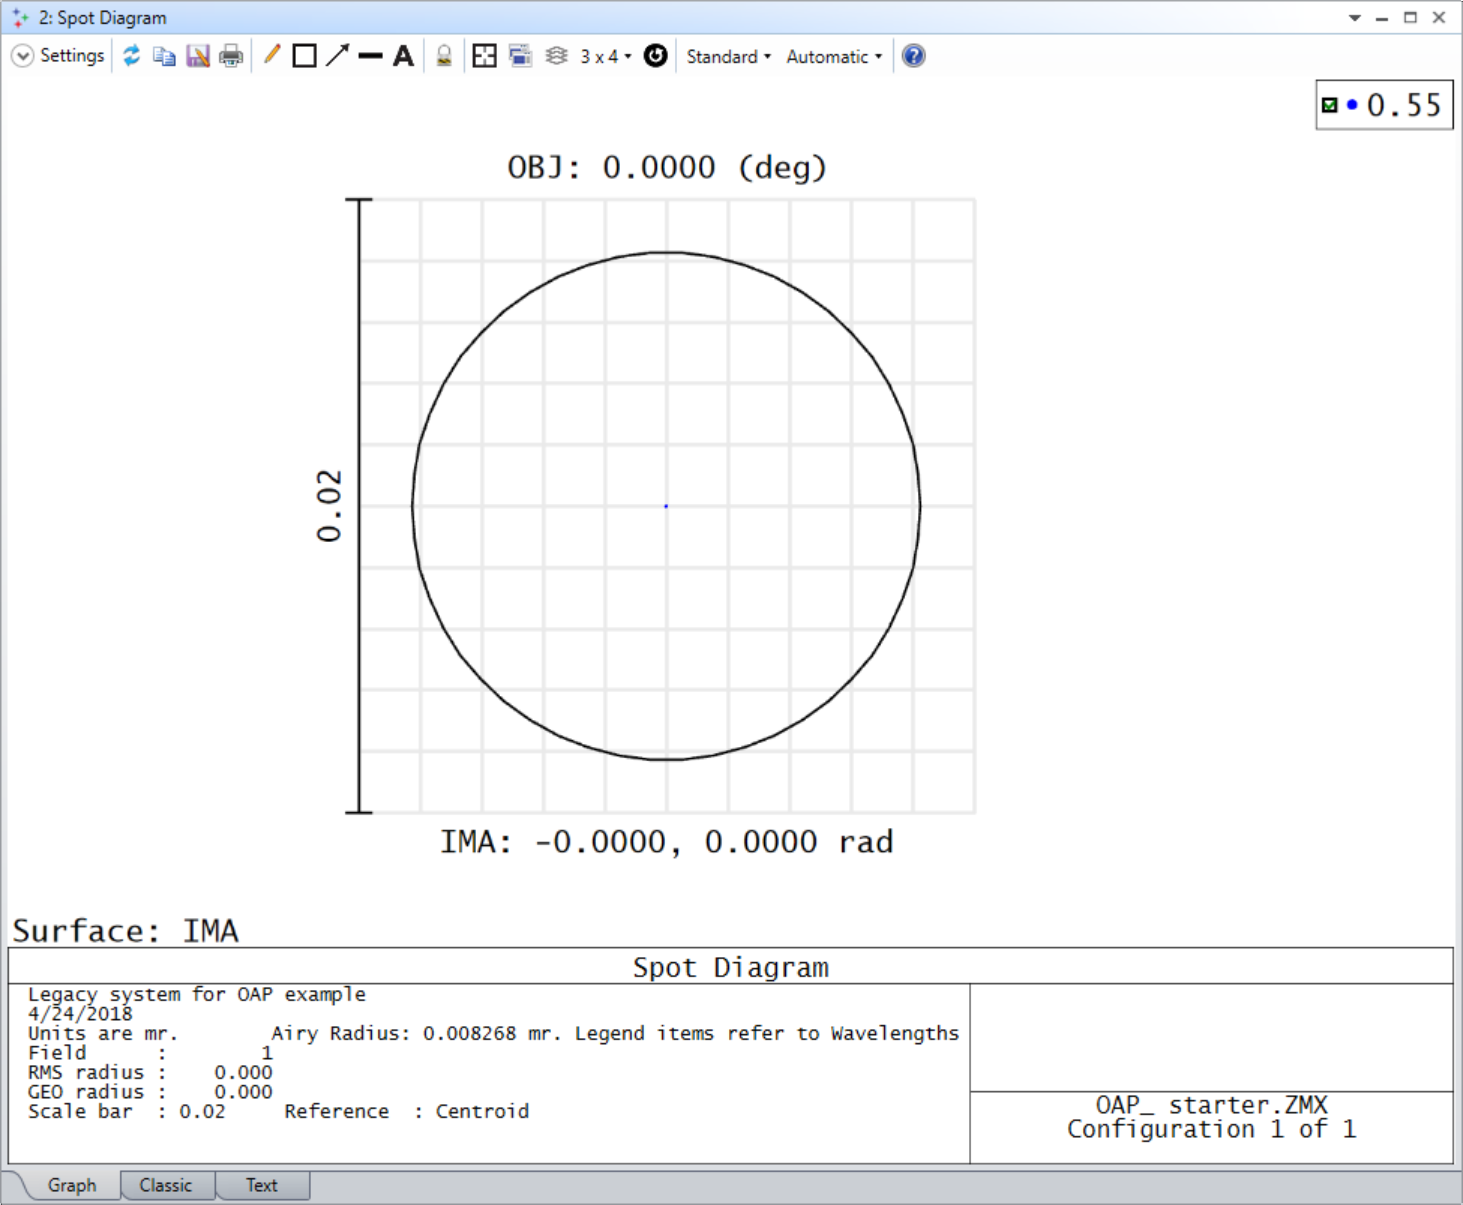The image size is (1463, 1205).
Task: Click the Settings label
Action: click(72, 56)
